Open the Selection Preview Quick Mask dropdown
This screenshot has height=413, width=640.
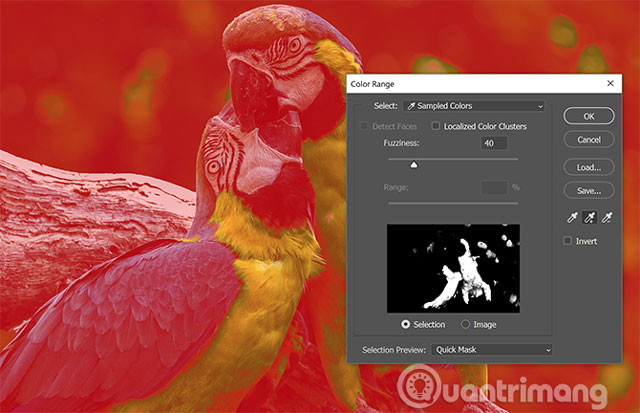pyautogui.click(x=492, y=350)
